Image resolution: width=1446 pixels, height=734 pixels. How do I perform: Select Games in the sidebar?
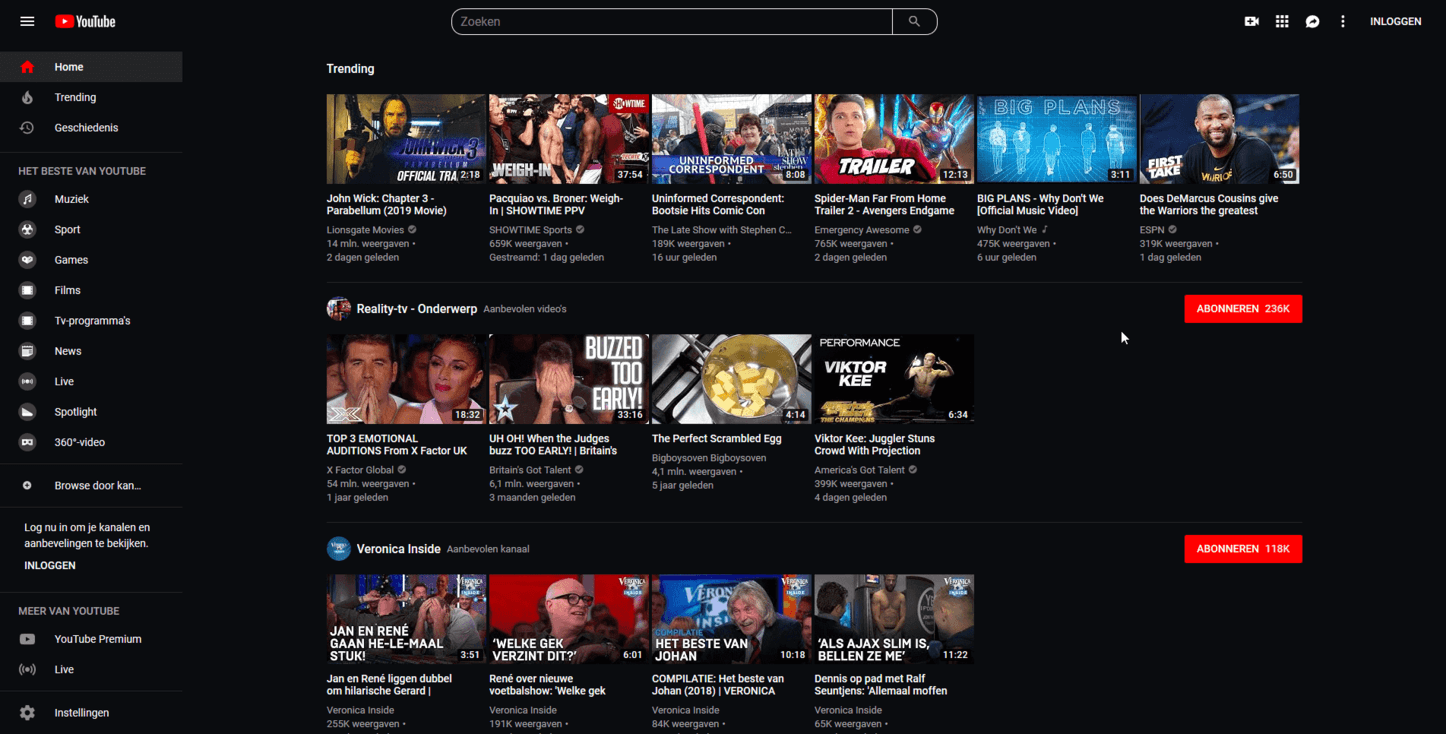tap(91, 260)
